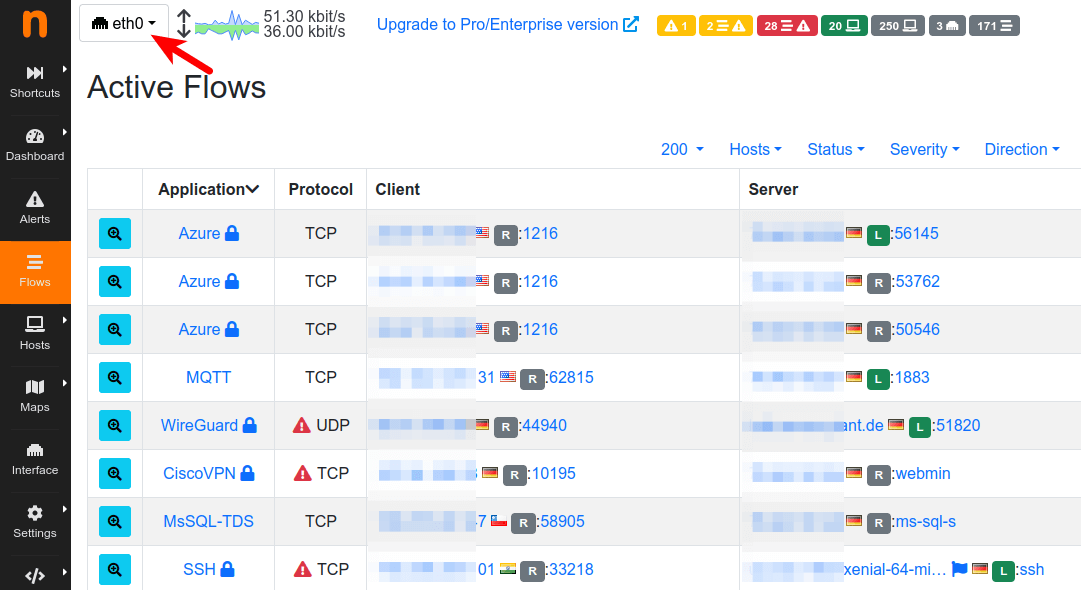Click magnifier icon for MQTT flow
Image resolution: width=1081 pixels, height=590 pixels.
coord(115,378)
